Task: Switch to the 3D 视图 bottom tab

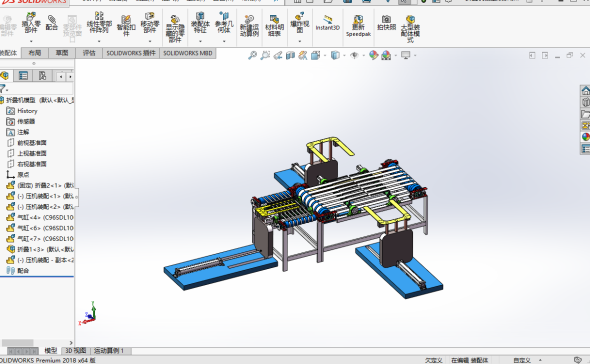Action: 76,351
